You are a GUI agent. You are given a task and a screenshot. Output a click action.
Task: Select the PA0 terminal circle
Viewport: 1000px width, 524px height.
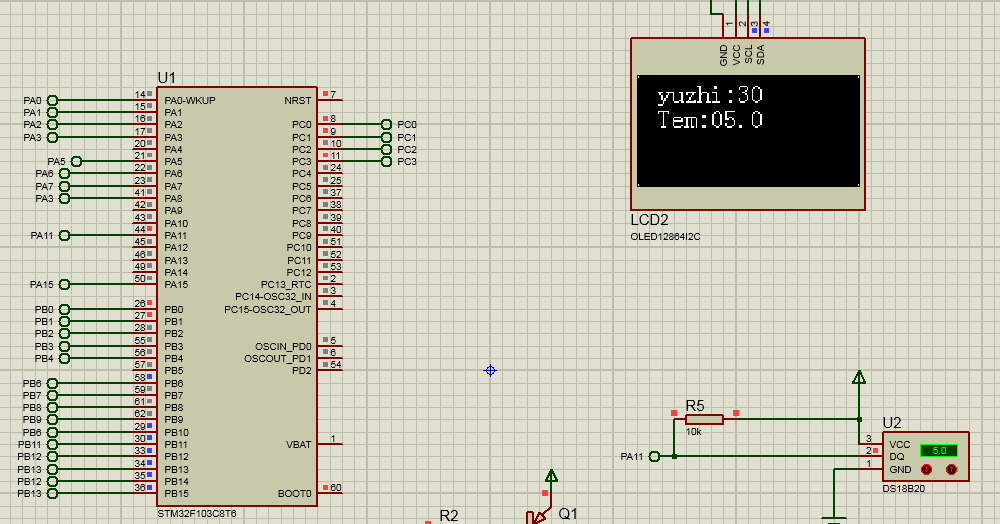tap(52, 101)
